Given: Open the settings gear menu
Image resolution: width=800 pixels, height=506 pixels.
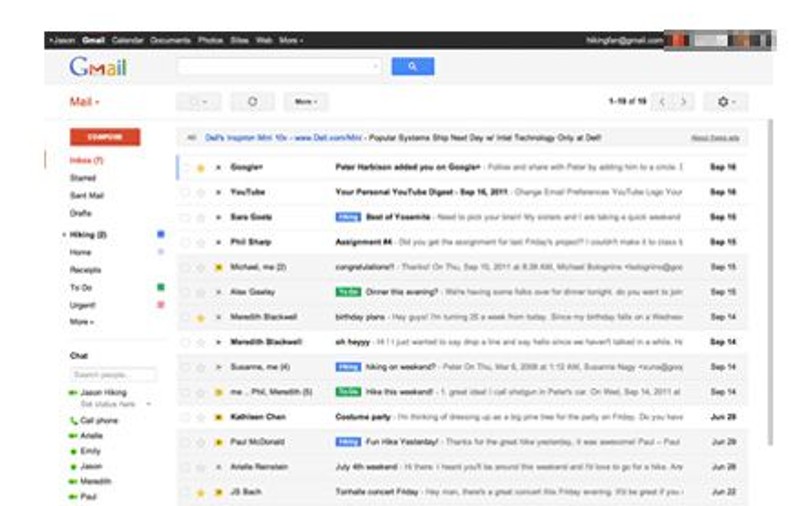Looking at the screenshot, I should coord(725,102).
